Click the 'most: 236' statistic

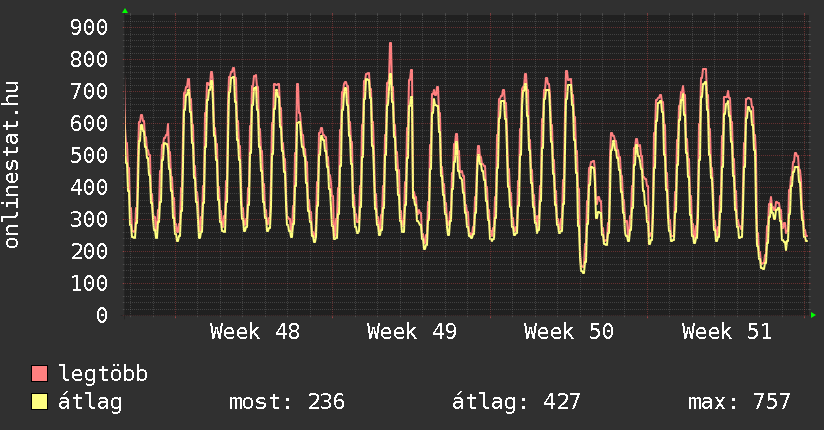[287, 402]
